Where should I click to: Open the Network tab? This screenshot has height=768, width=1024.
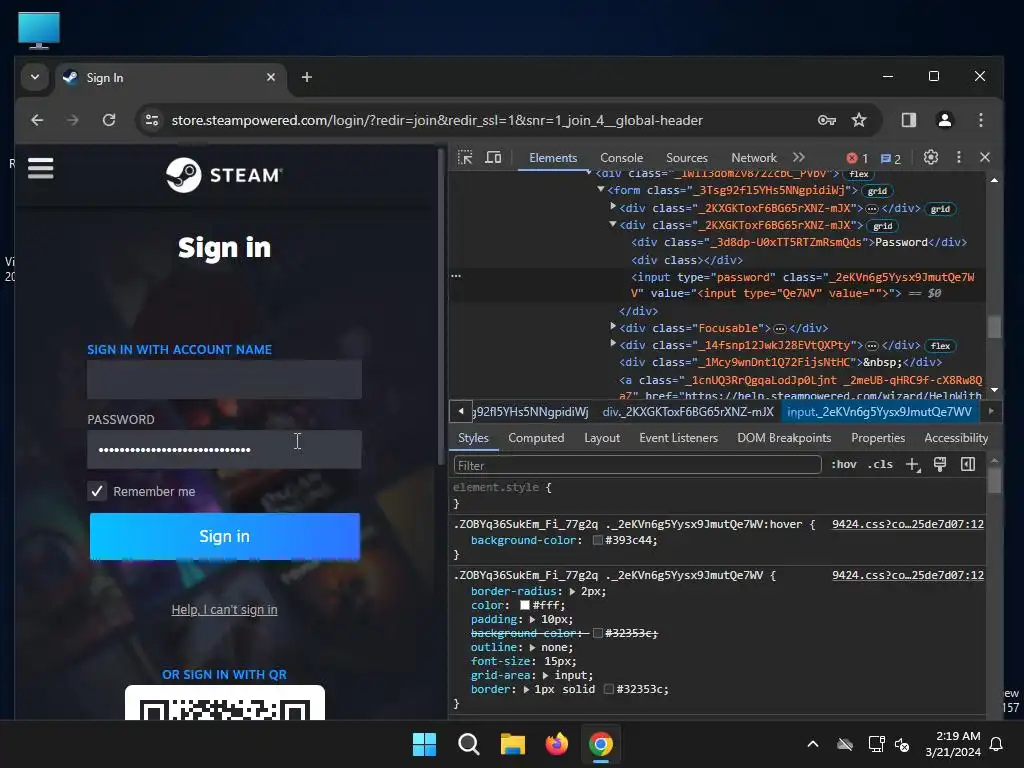click(754, 158)
